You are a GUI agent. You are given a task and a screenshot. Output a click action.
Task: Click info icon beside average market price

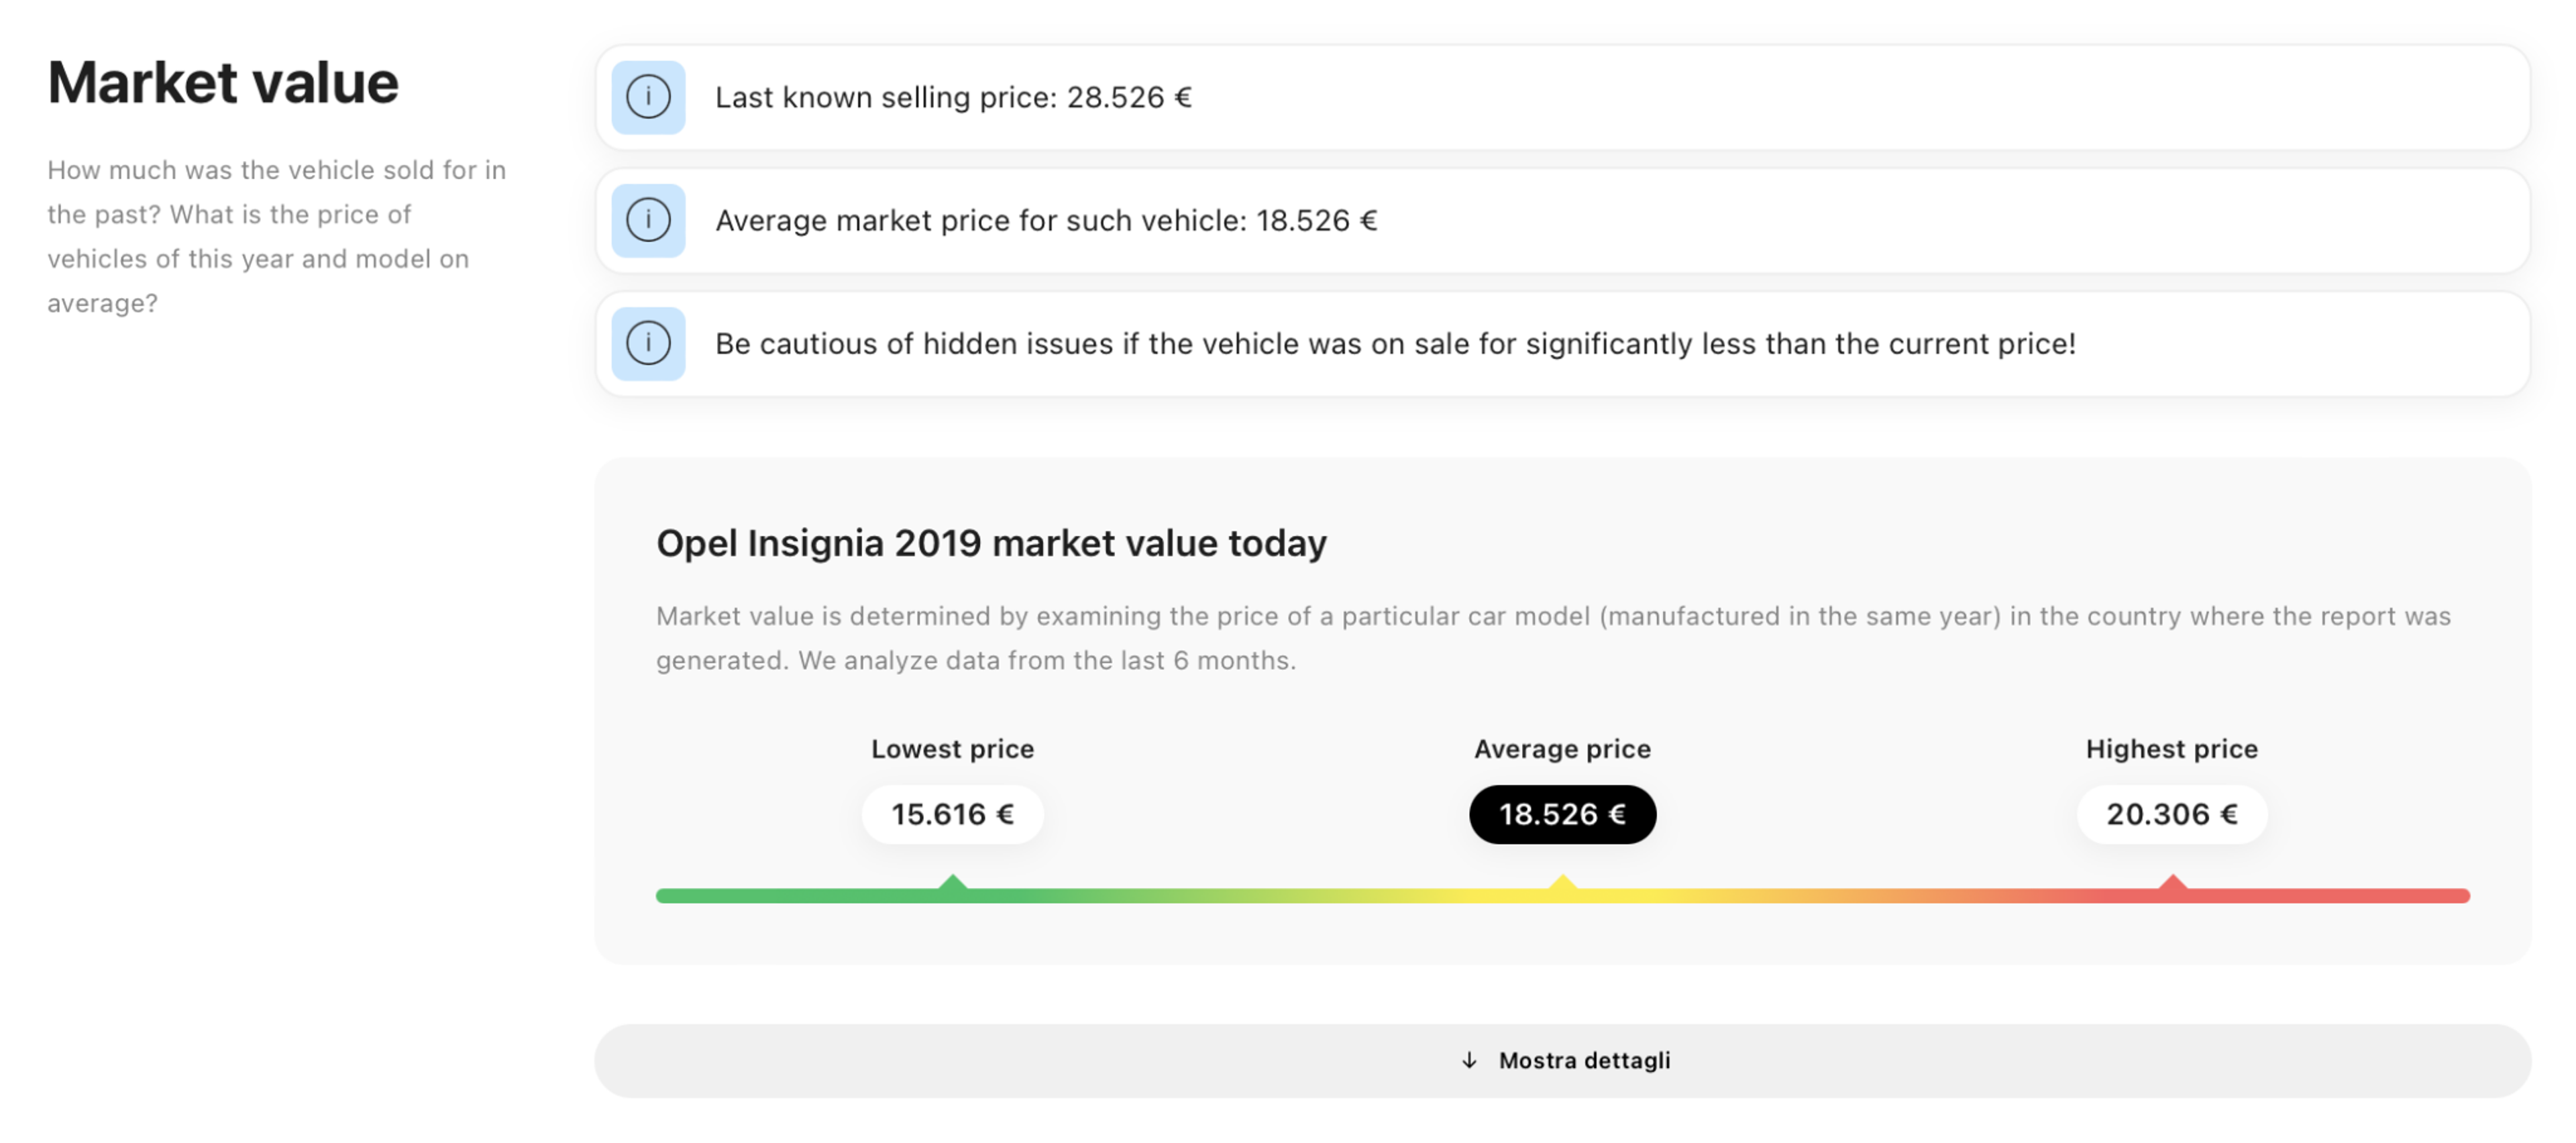[648, 220]
